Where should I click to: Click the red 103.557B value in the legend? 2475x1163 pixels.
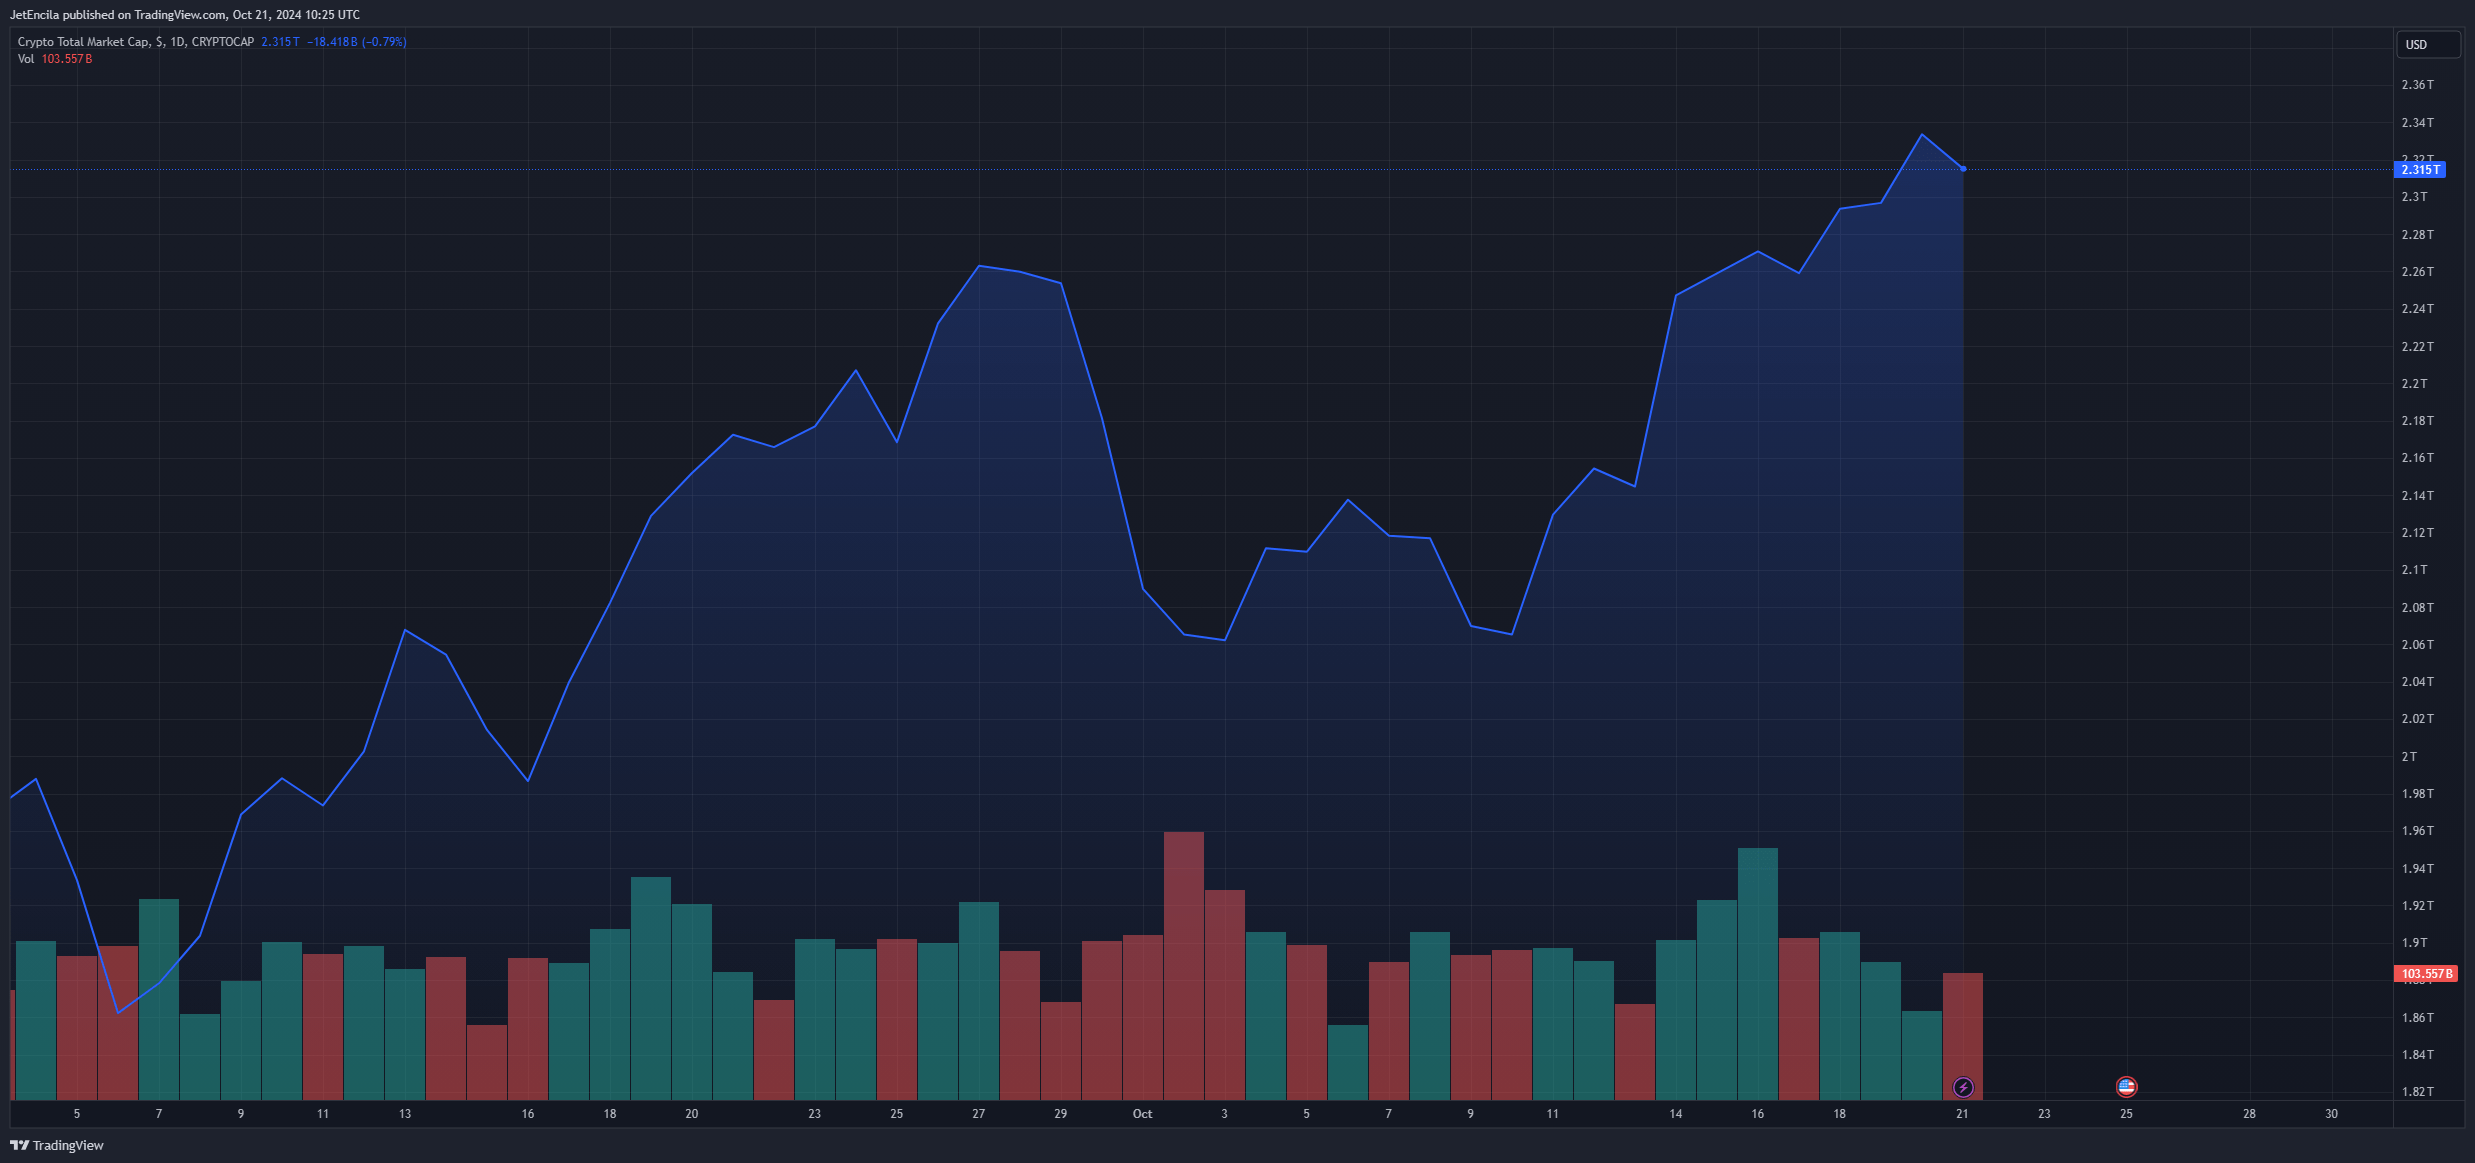[x=67, y=59]
